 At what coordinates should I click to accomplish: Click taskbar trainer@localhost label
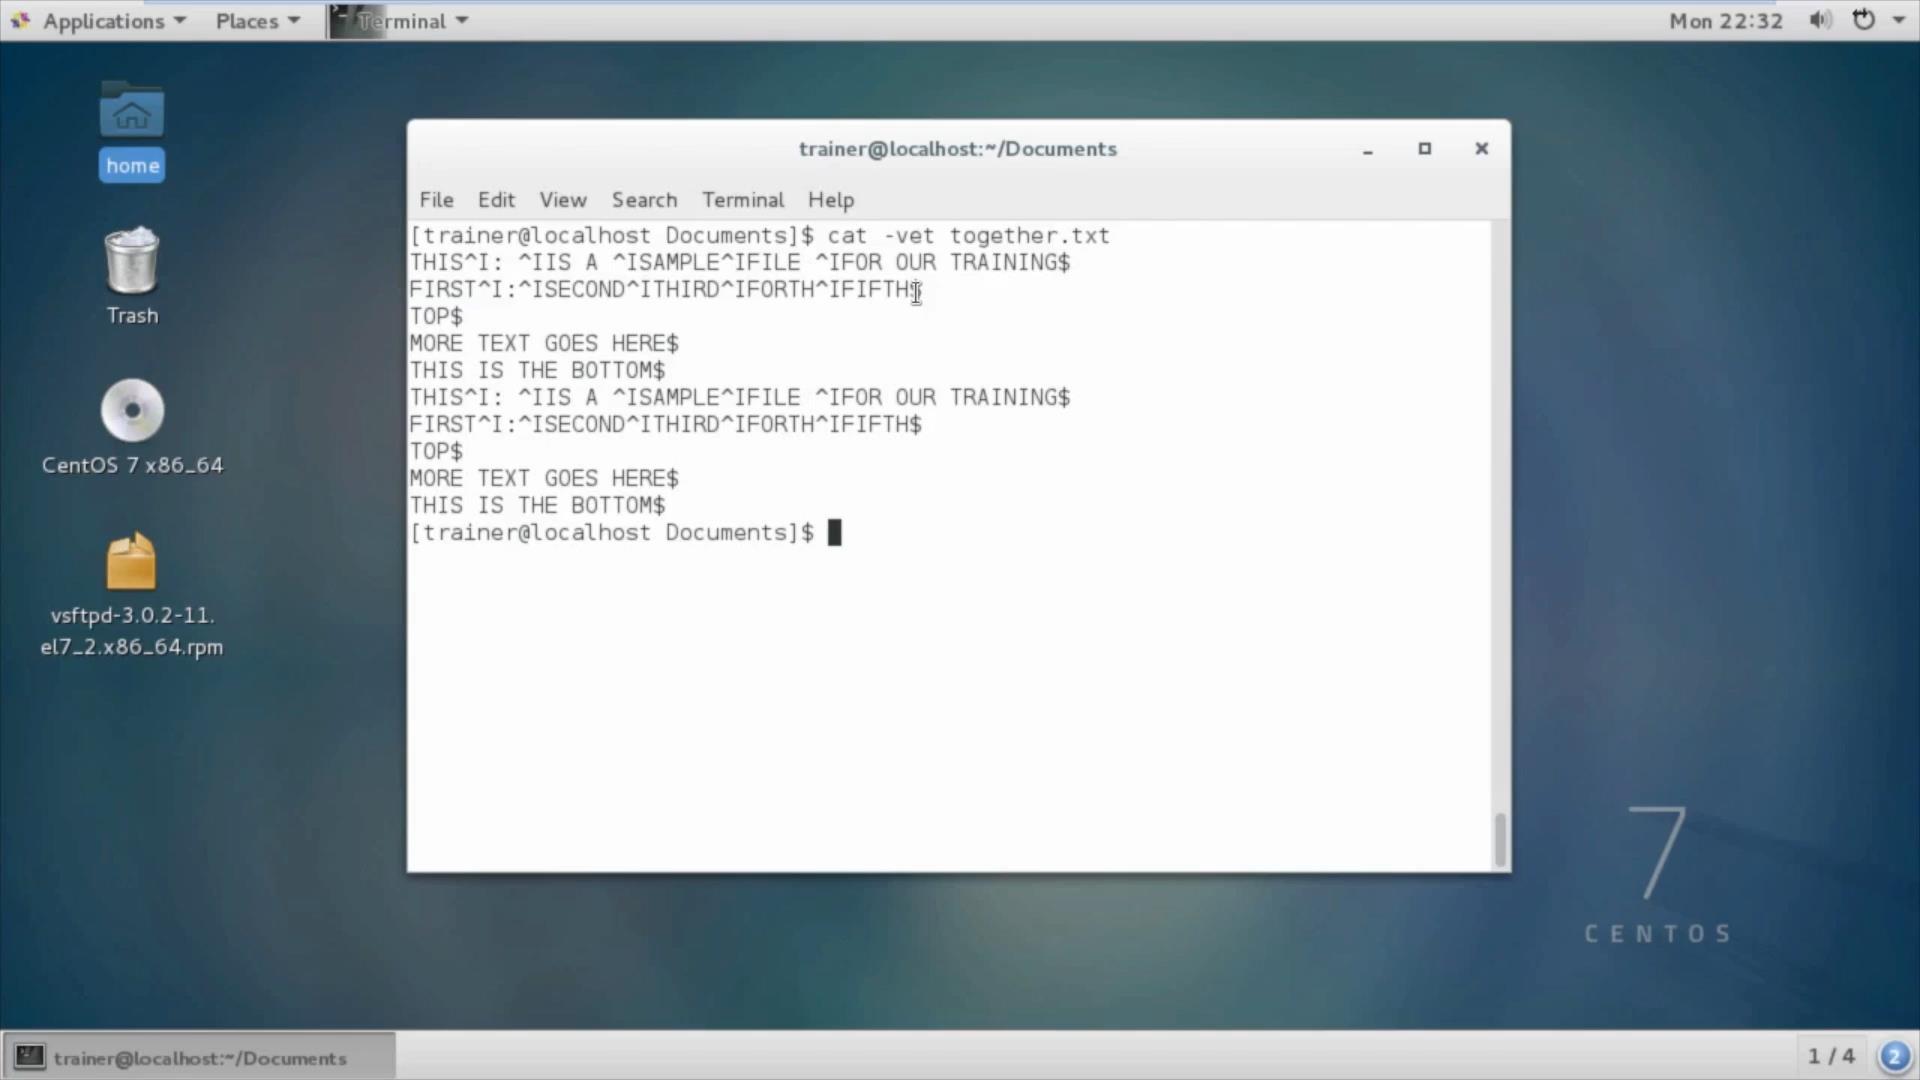tap(199, 1058)
